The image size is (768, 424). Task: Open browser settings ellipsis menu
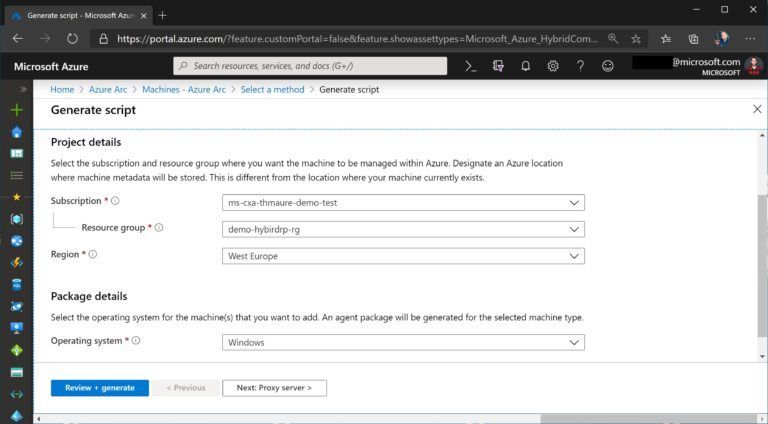pos(750,38)
